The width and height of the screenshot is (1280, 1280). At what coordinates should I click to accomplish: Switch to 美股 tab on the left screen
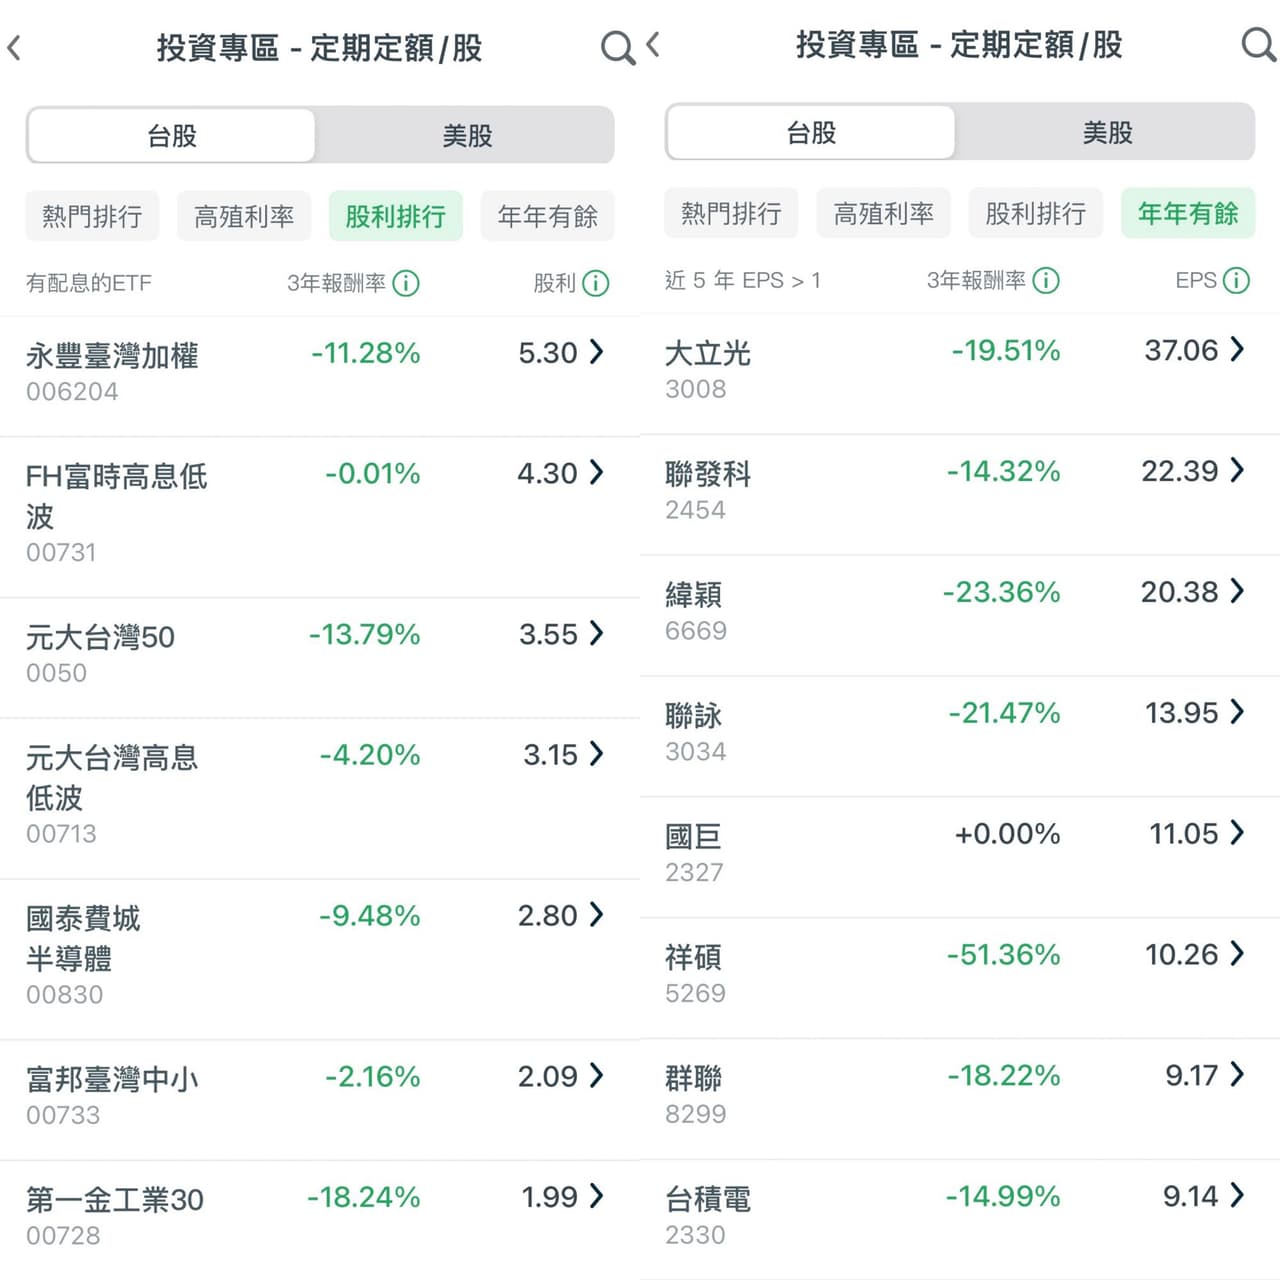point(467,135)
